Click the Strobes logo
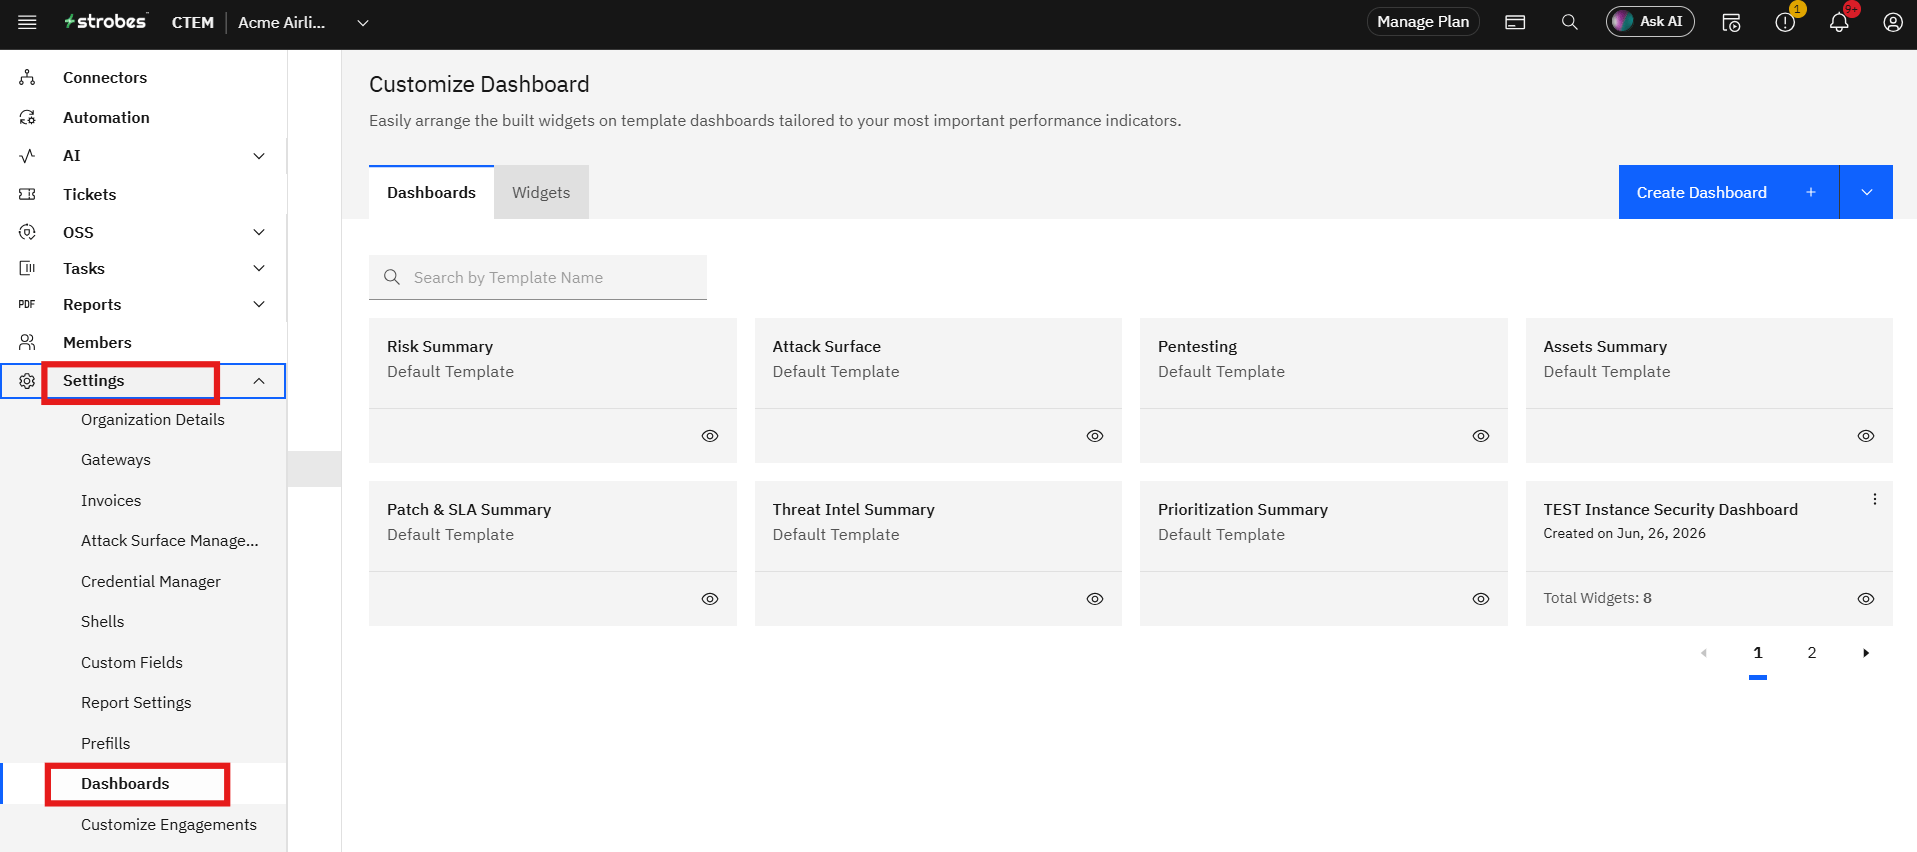Viewport: 1917px width, 852px height. coord(105,21)
